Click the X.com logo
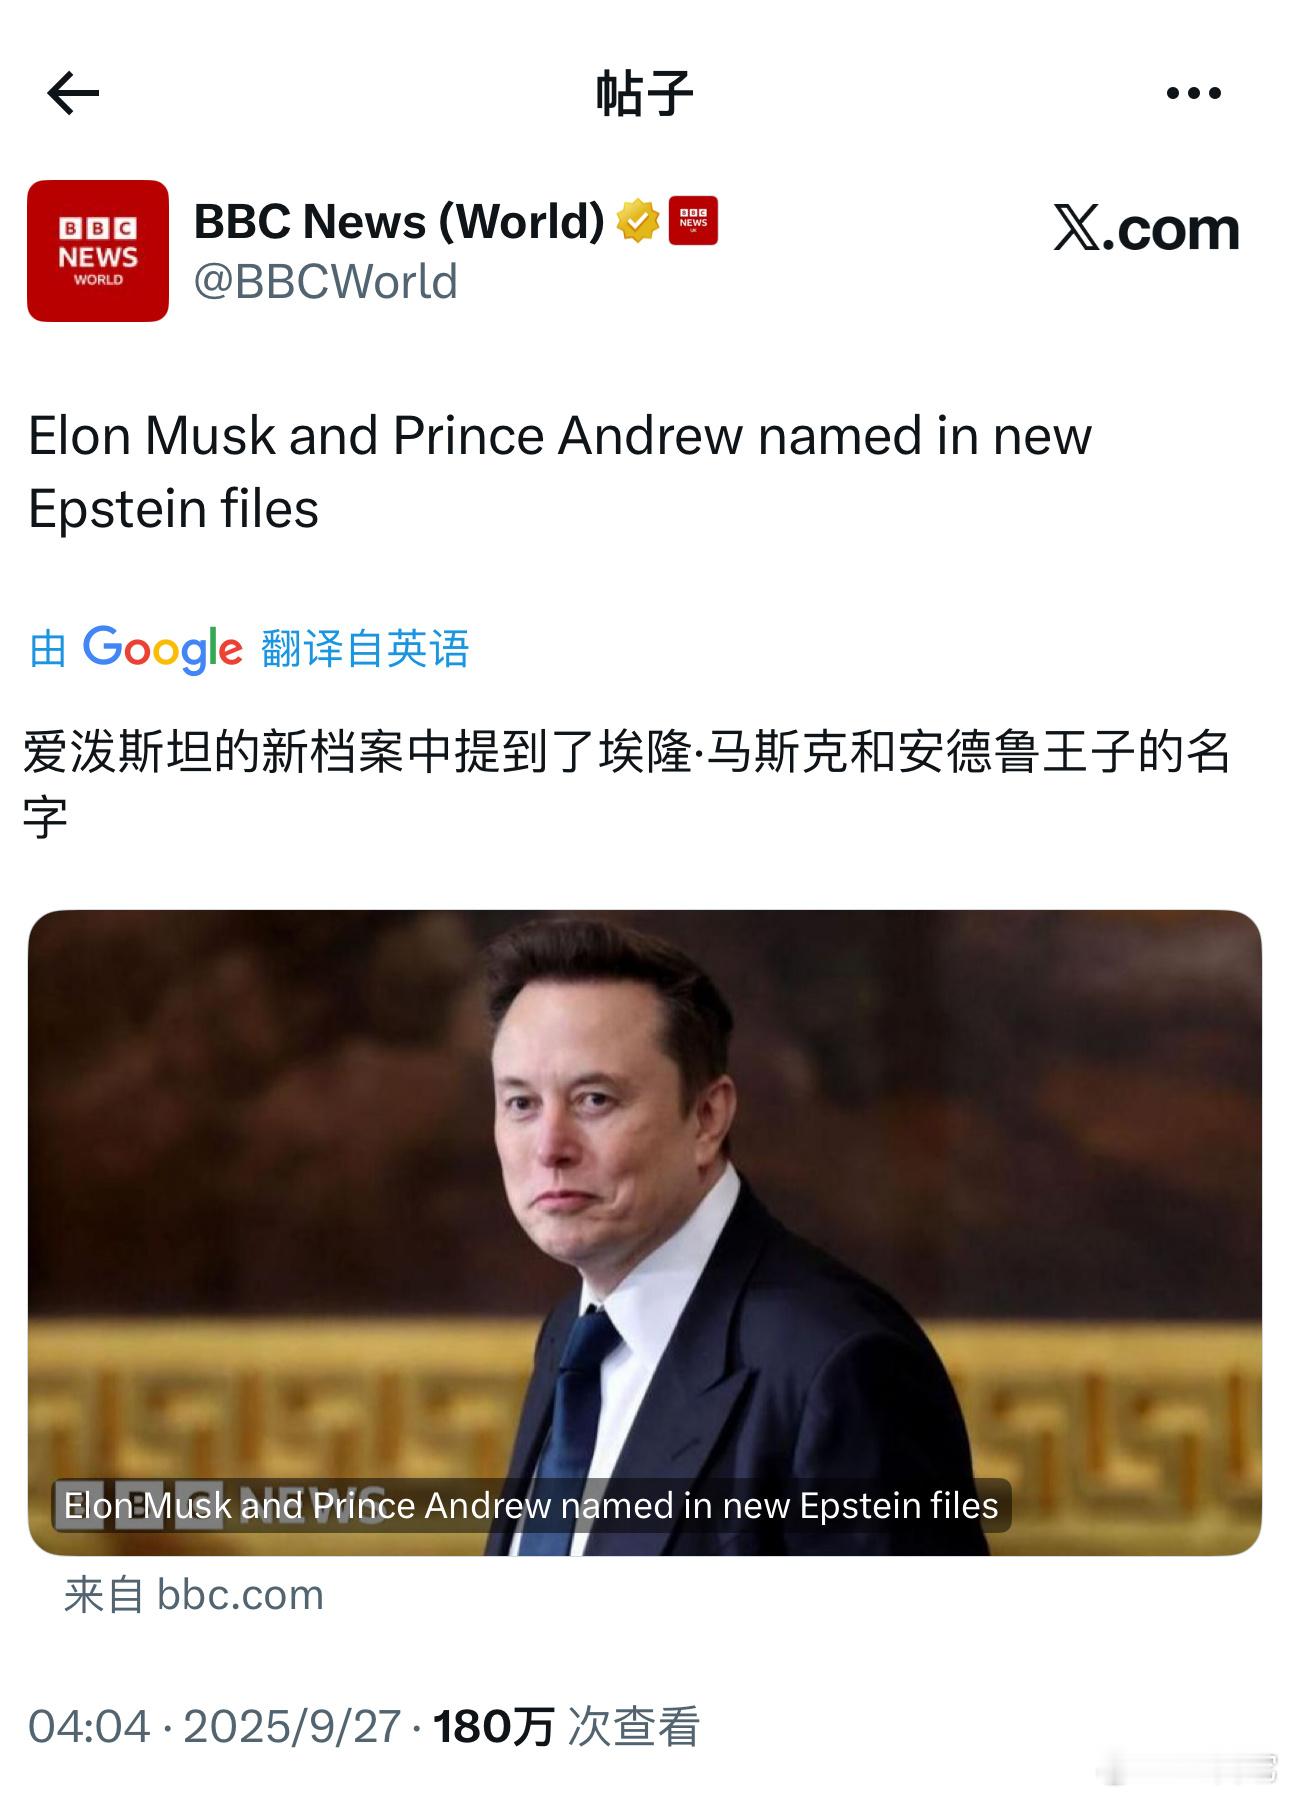 pos(1146,229)
